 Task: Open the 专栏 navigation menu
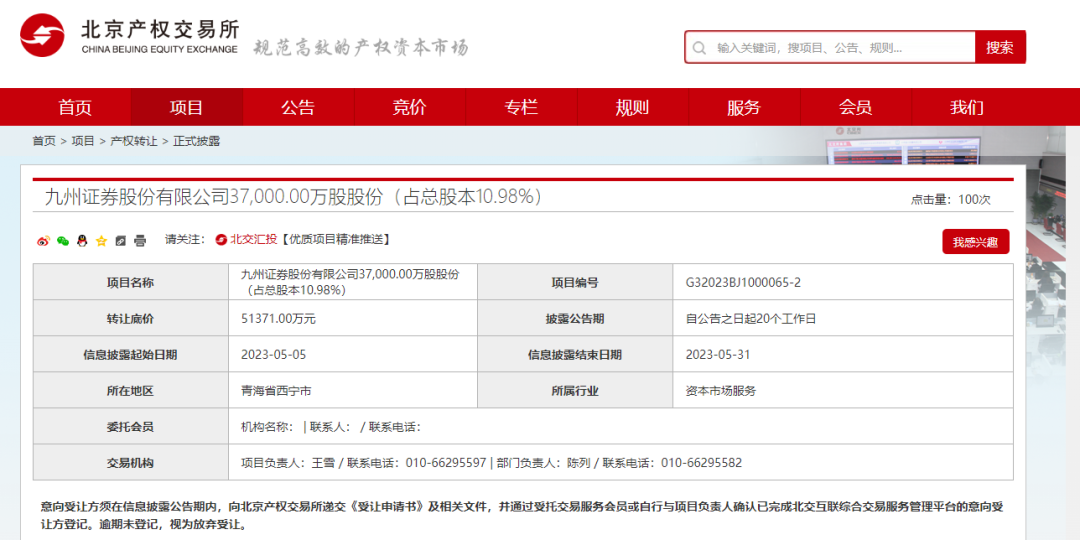point(521,107)
